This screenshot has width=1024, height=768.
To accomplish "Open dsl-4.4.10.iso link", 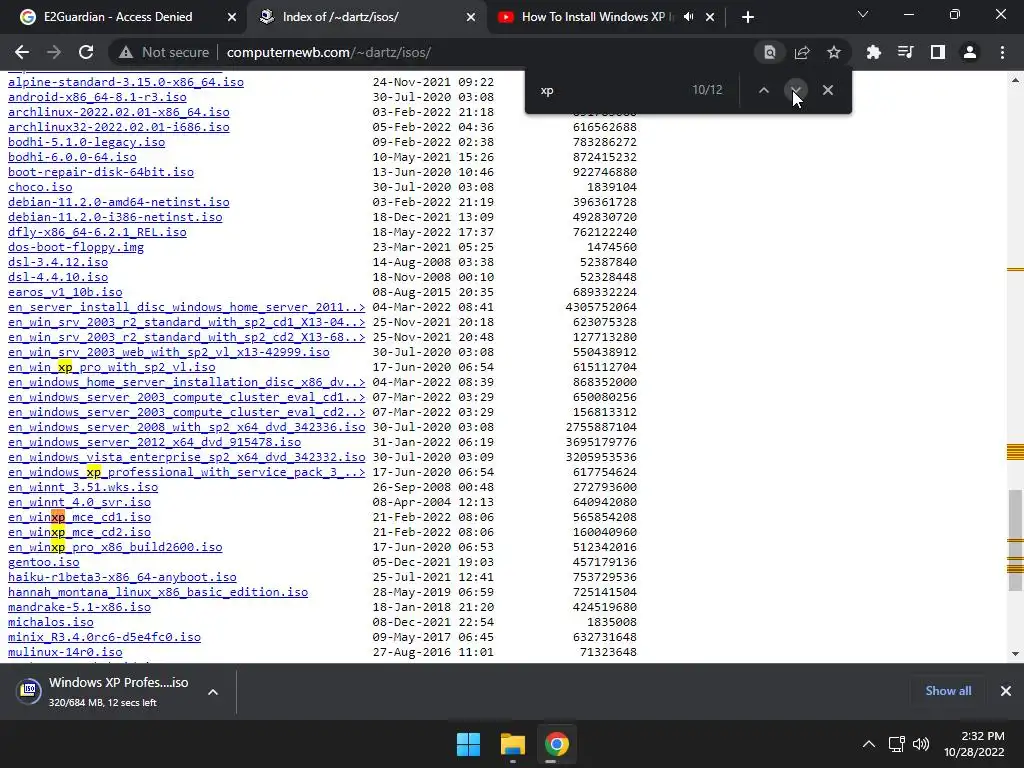I will (x=58, y=278).
